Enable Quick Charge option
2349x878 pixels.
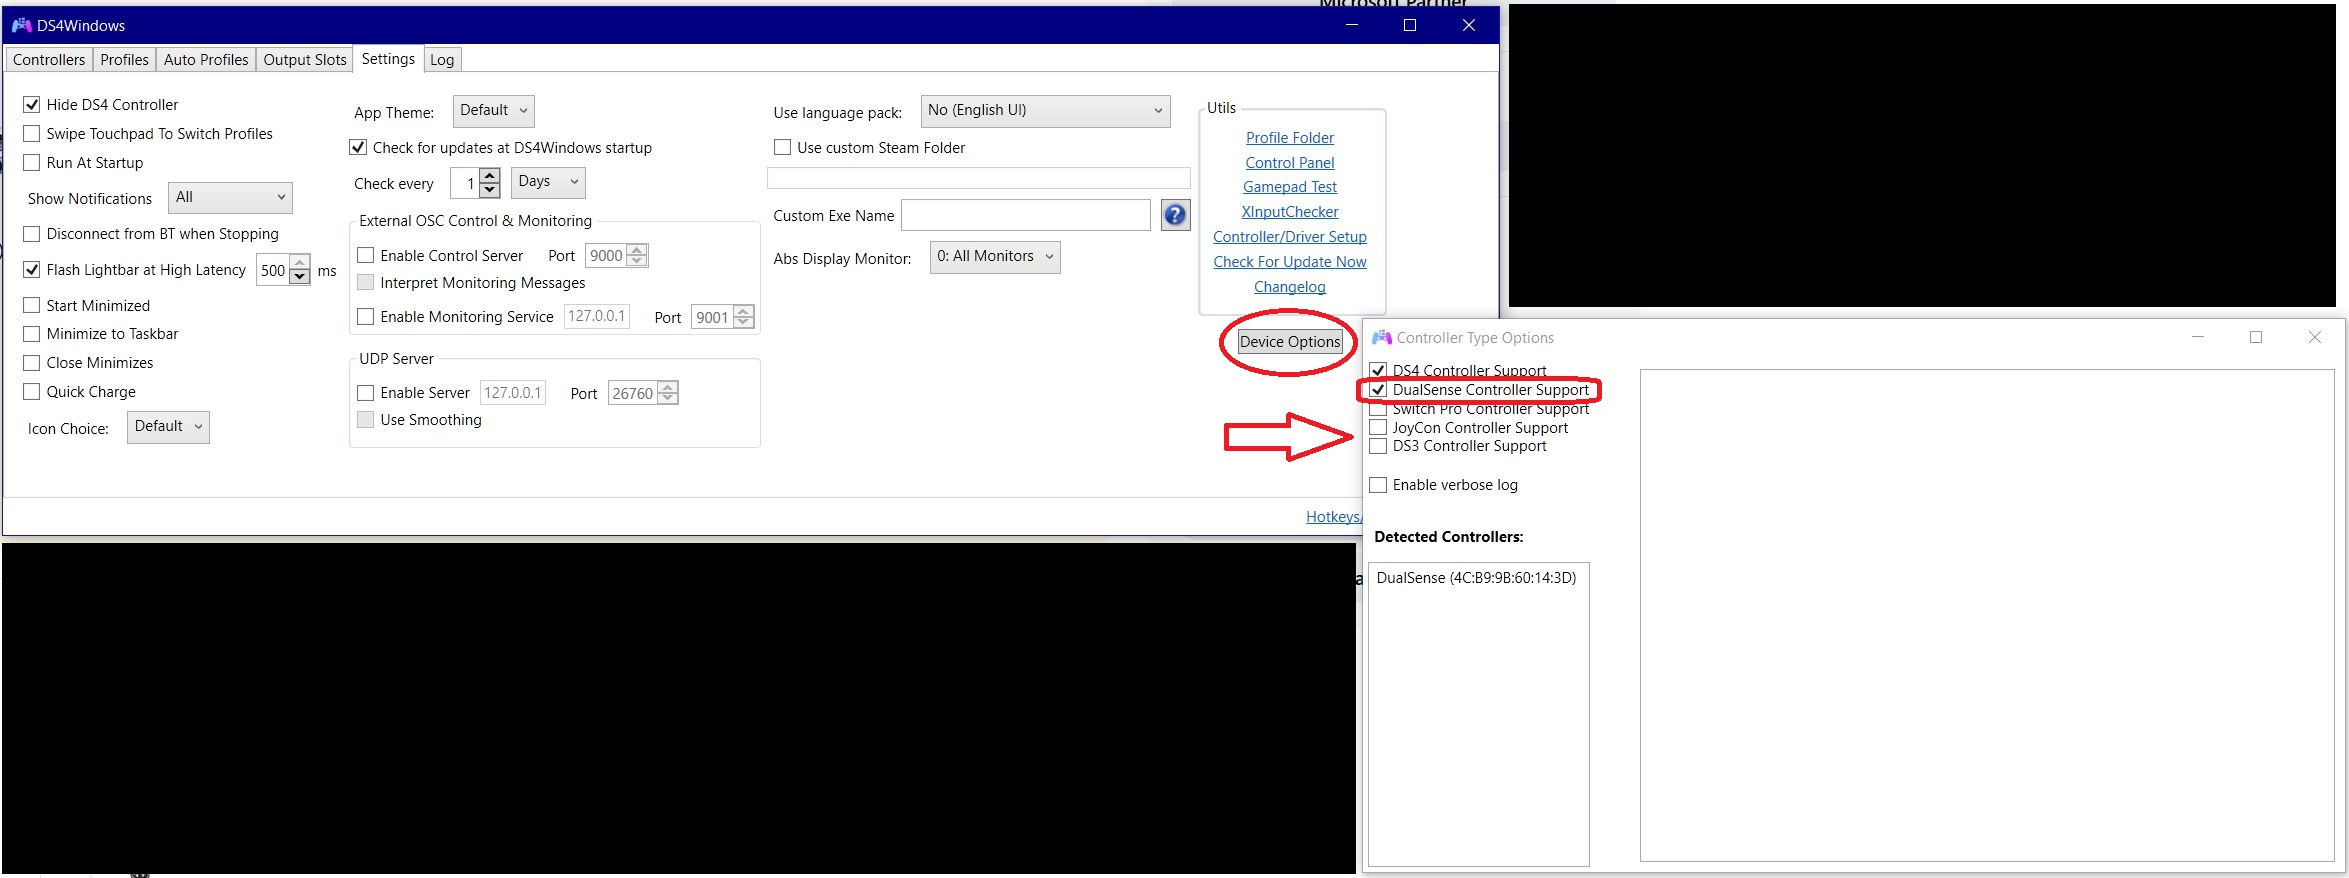[x=32, y=392]
